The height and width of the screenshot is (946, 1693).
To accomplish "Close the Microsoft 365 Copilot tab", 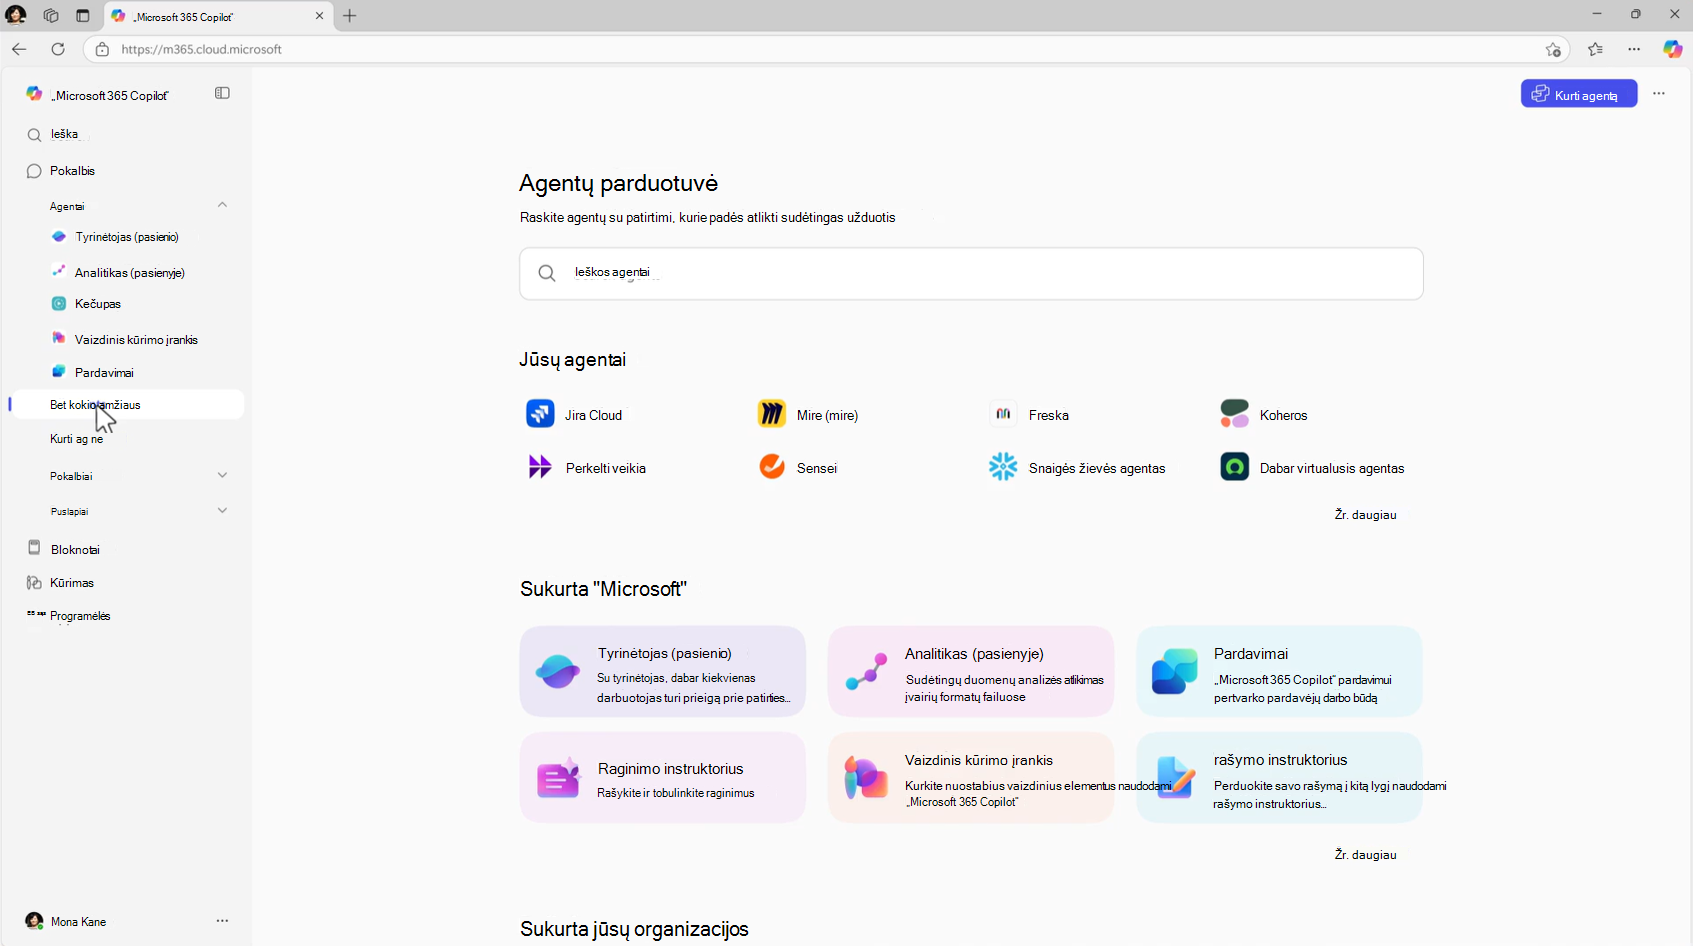I will (x=319, y=16).
